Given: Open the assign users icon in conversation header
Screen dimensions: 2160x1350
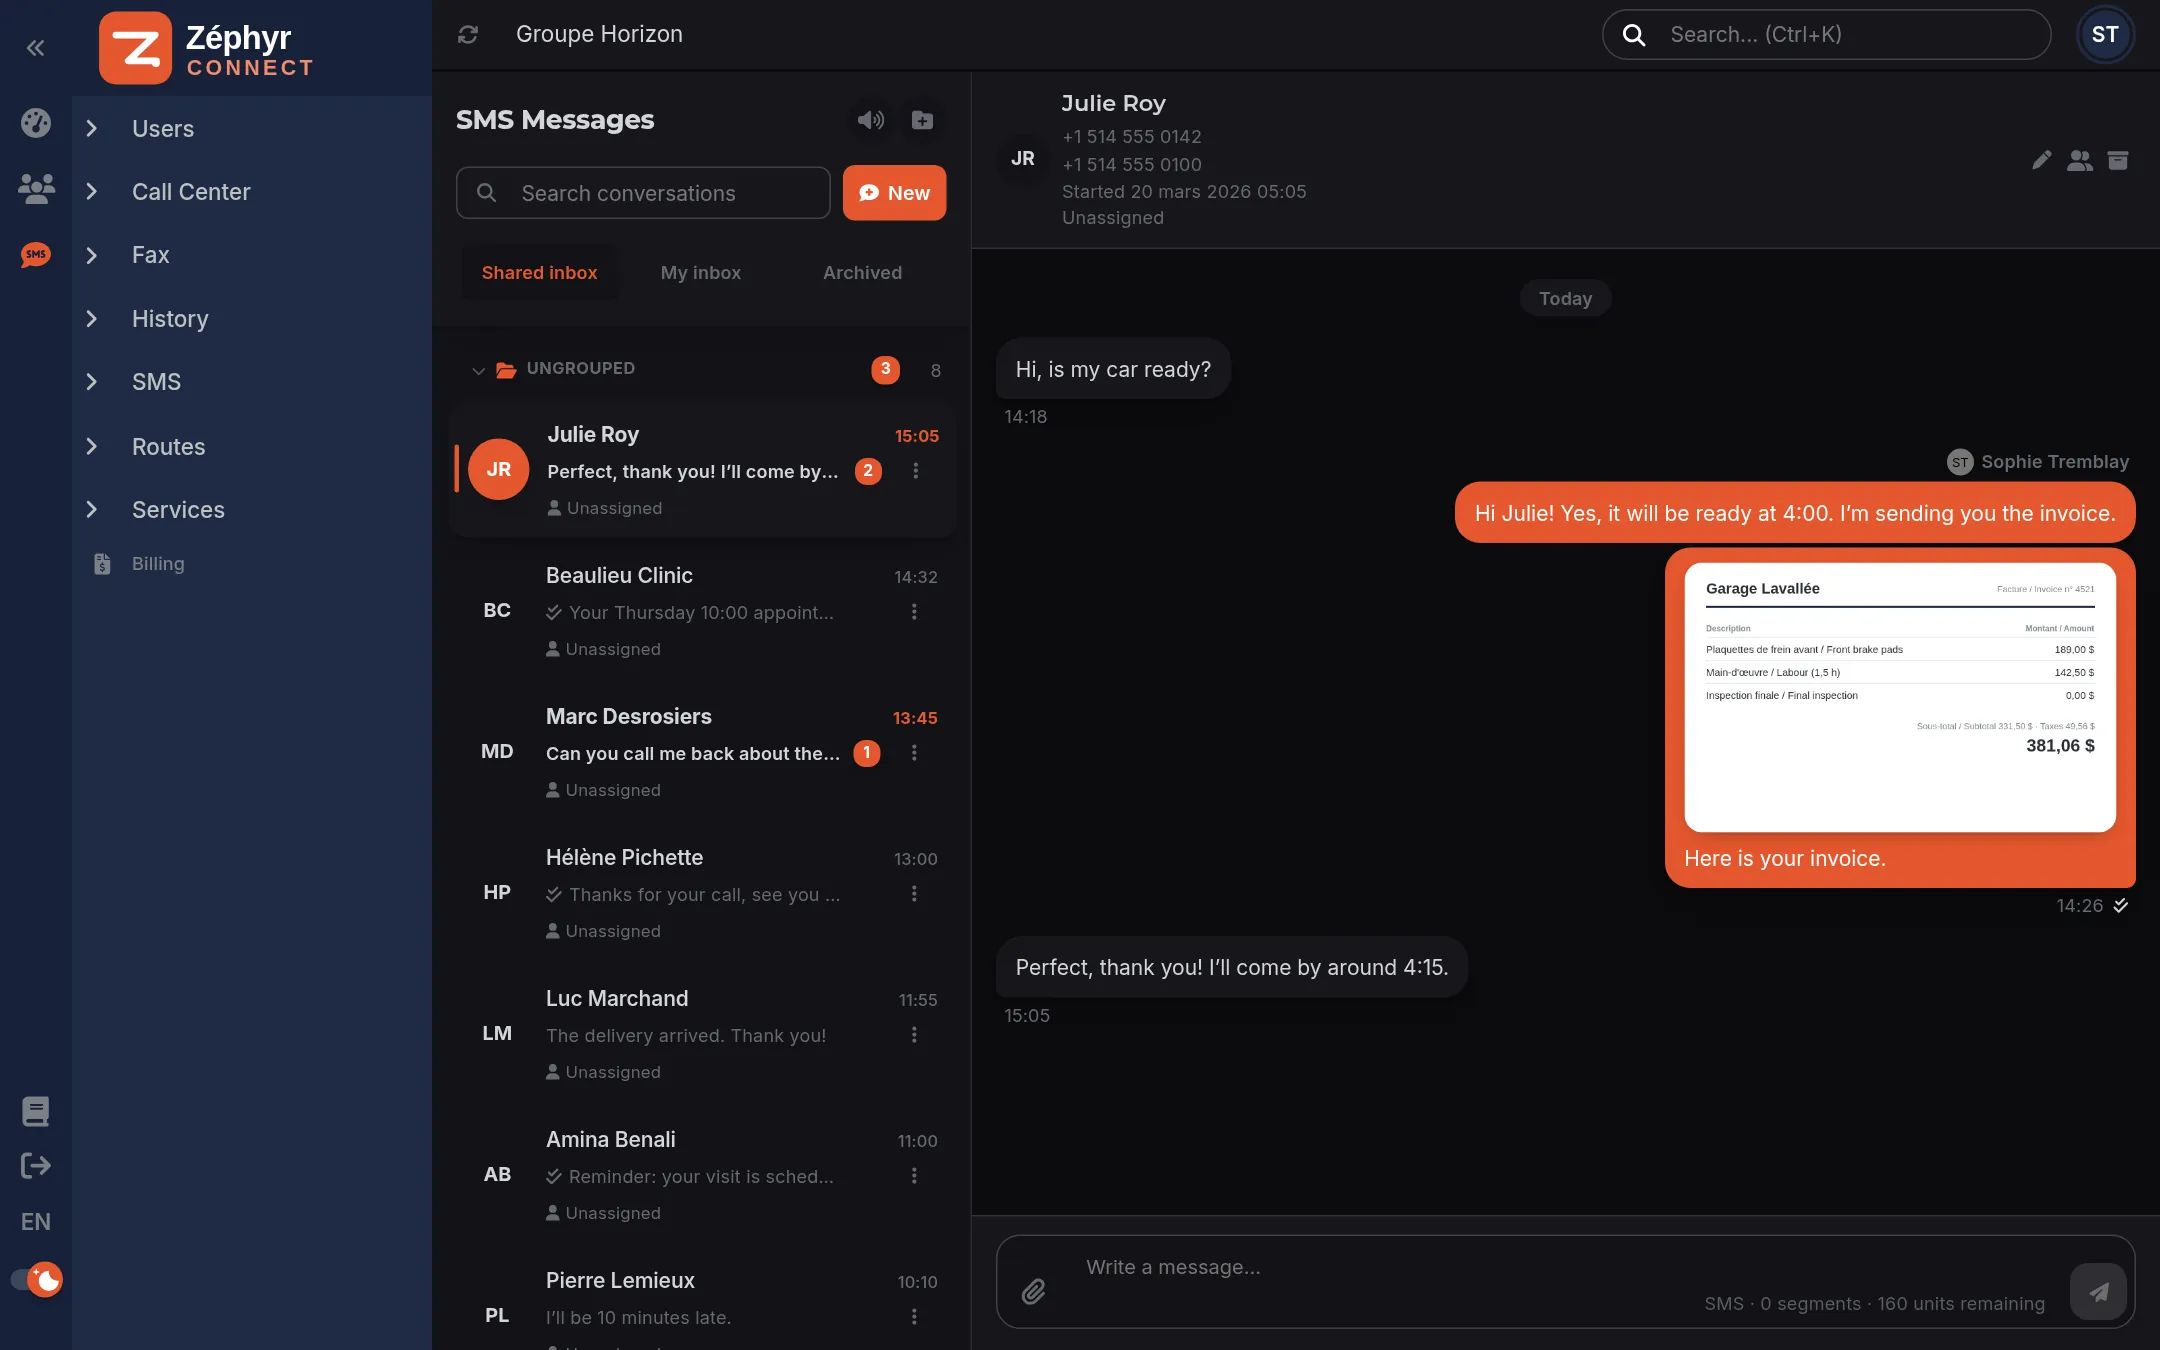Looking at the screenshot, I should (2080, 160).
